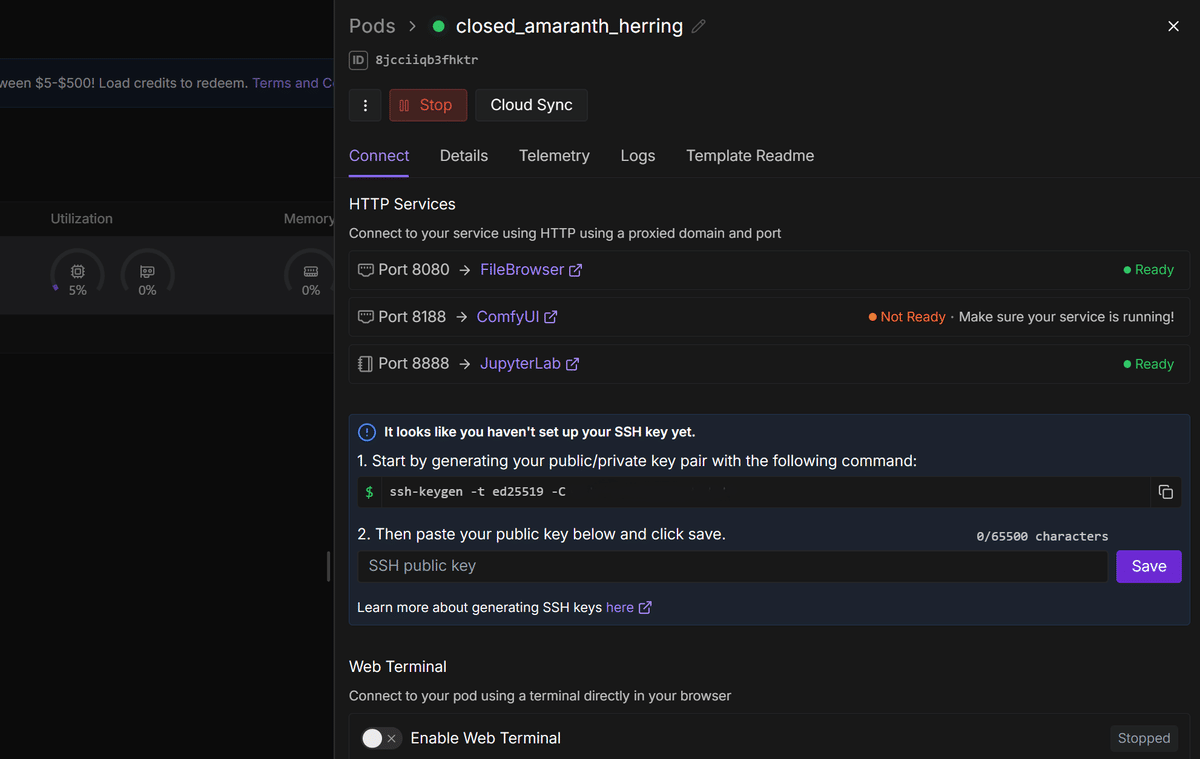Switch to the Details tab

coord(464,156)
